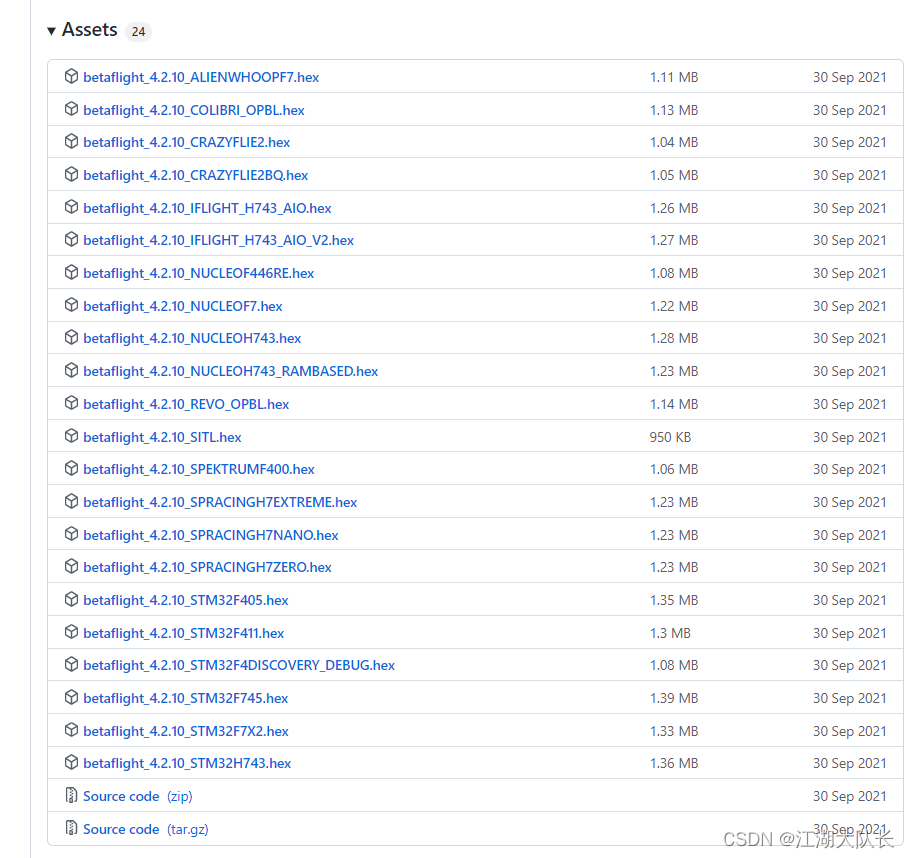Viewport: 910px width, 858px height.
Task: Click package icon beside STM32F7X2.hex
Action: 71,730
